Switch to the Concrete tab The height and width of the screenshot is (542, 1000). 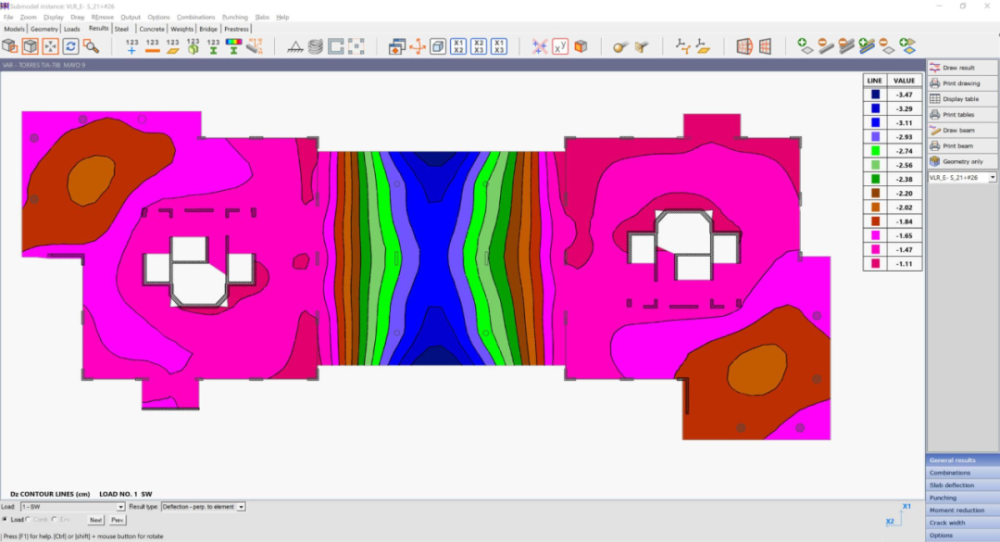click(152, 29)
